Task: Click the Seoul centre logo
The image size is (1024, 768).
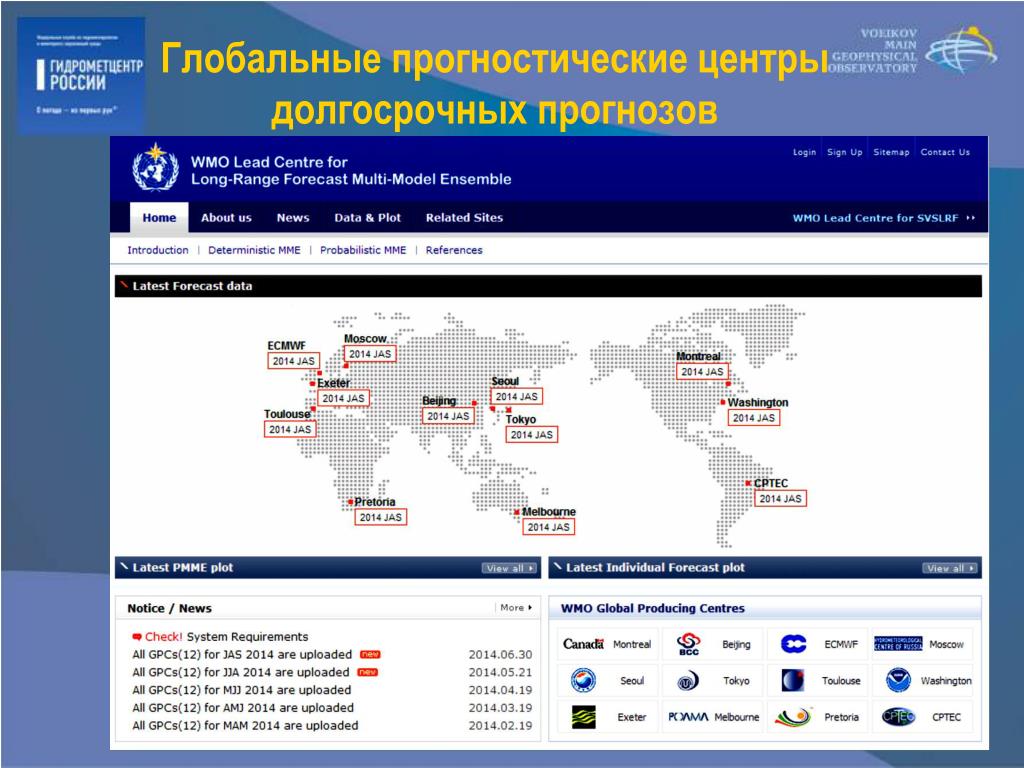Action: [583, 680]
